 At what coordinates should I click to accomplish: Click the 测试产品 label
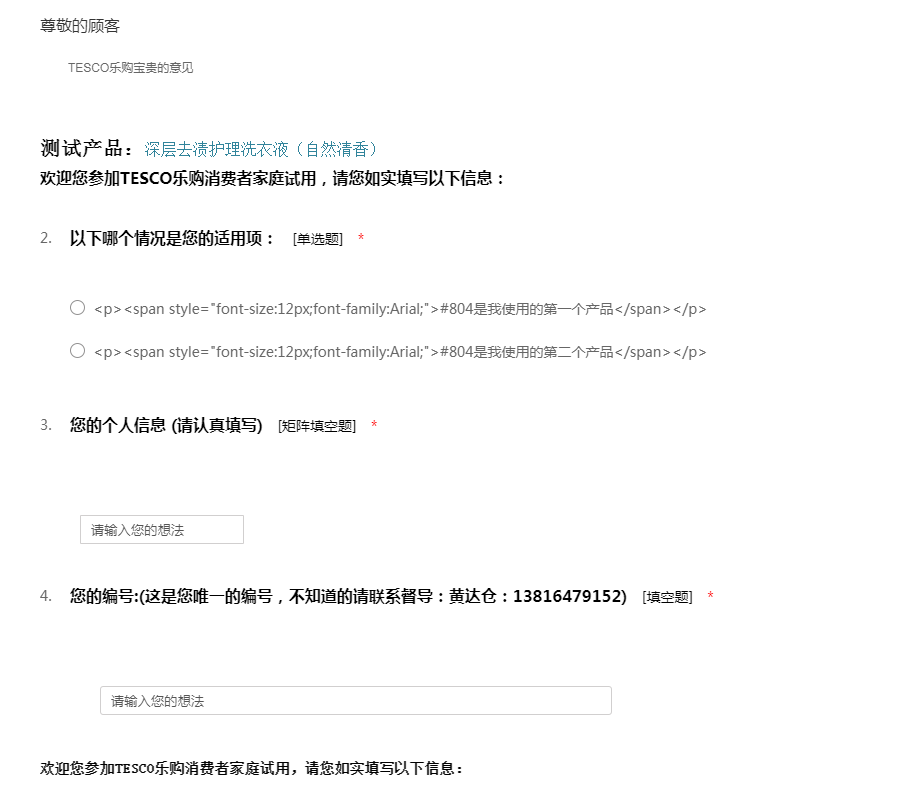pyautogui.click(x=86, y=150)
